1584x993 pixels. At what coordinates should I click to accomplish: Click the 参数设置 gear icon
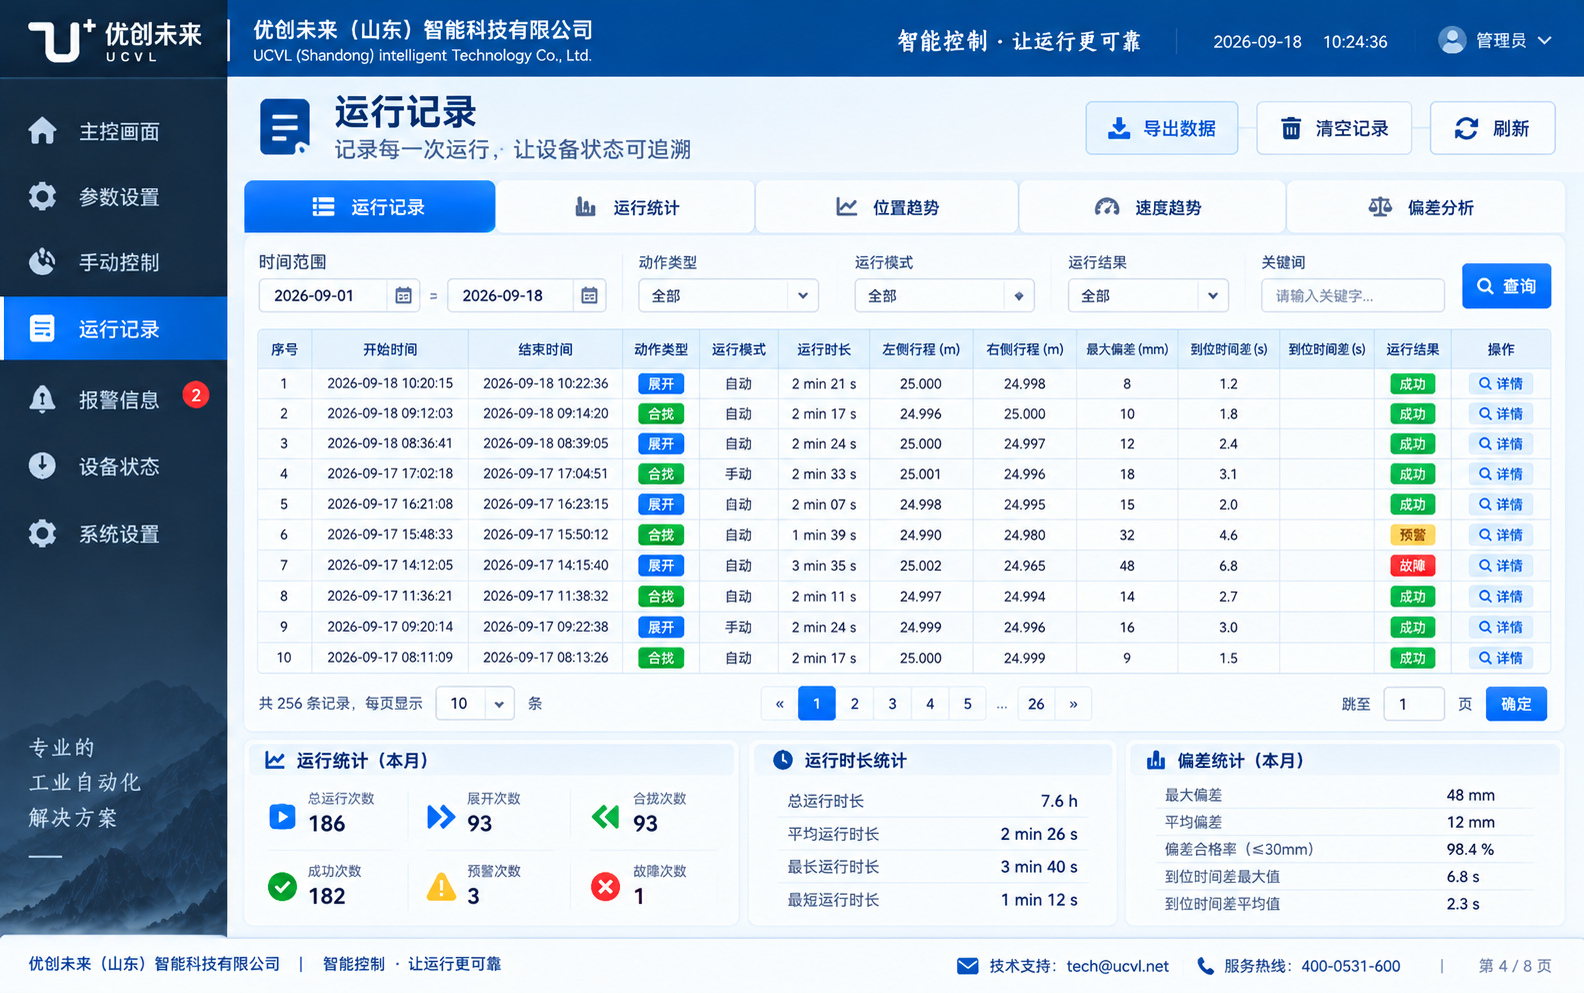click(x=42, y=196)
